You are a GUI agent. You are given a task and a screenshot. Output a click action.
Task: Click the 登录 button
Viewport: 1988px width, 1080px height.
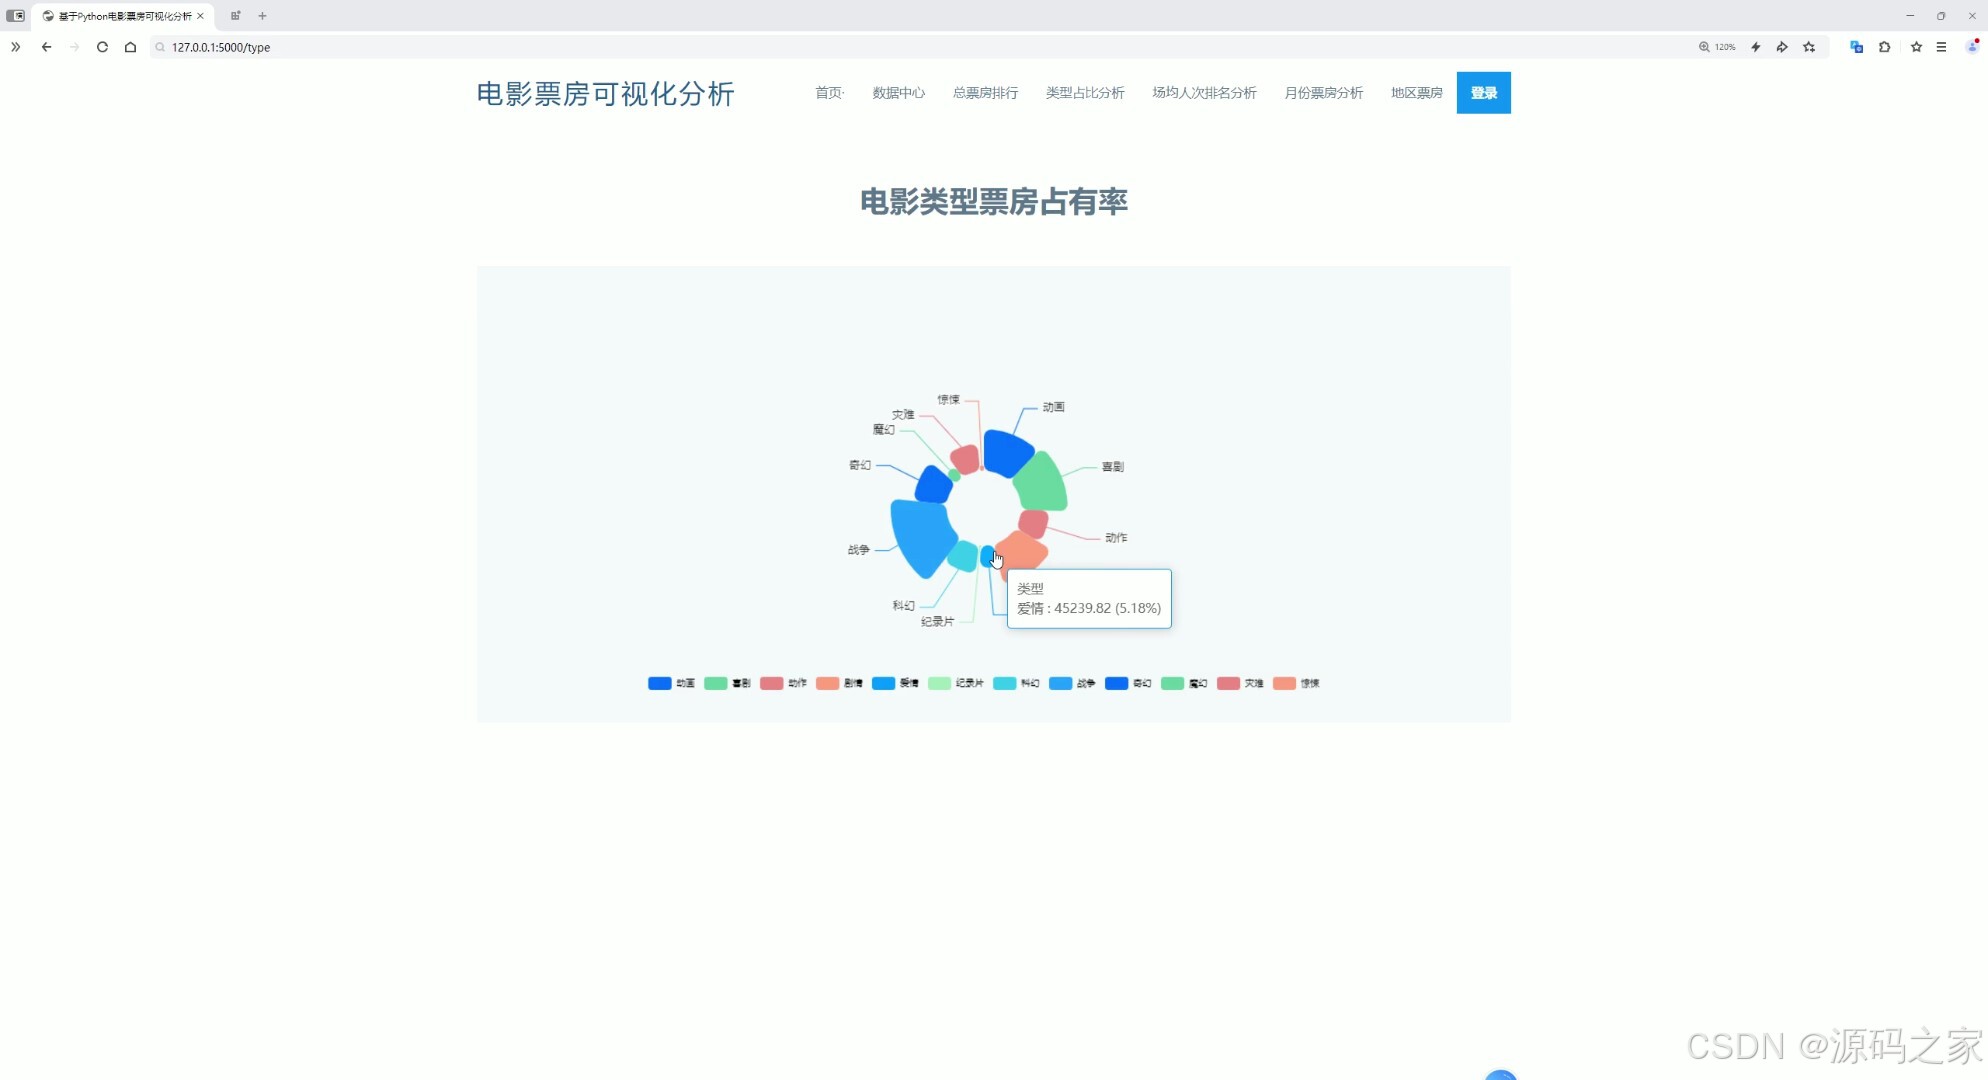tap(1483, 92)
